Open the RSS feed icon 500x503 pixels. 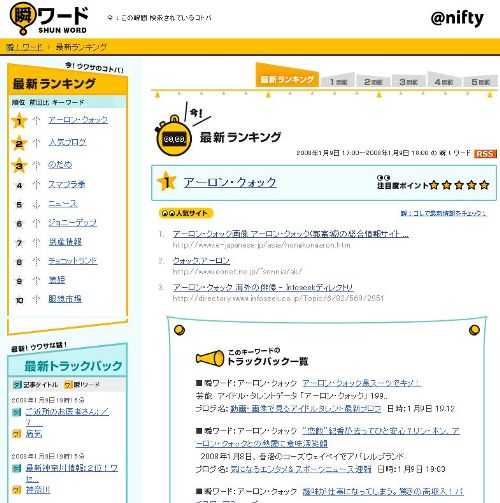pos(485,154)
